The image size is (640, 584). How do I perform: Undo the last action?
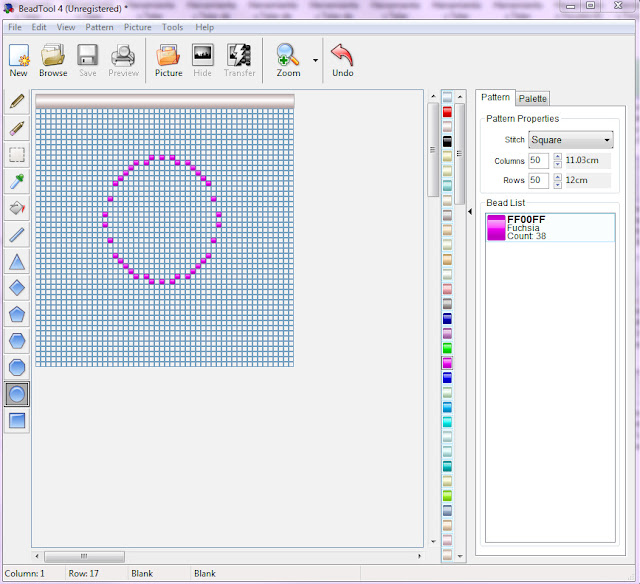(x=342, y=61)
